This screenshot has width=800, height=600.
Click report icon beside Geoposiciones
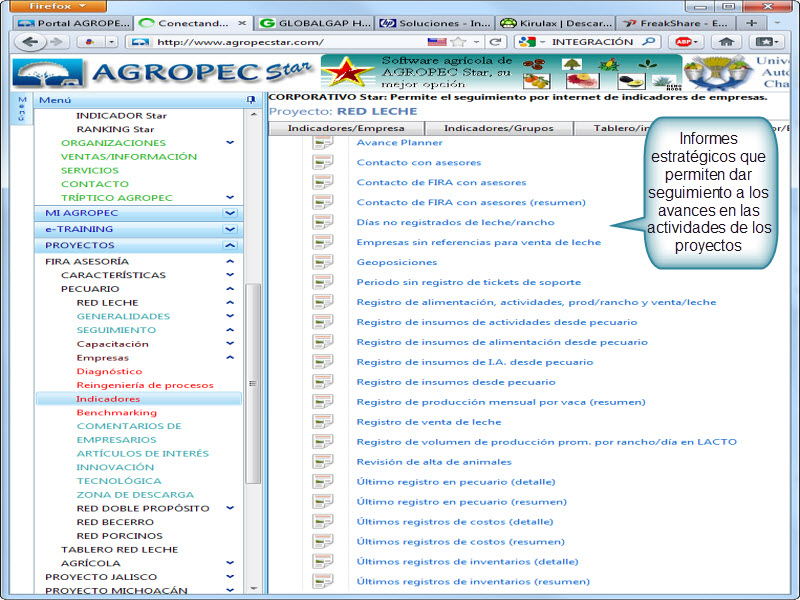tap(322, 262)
